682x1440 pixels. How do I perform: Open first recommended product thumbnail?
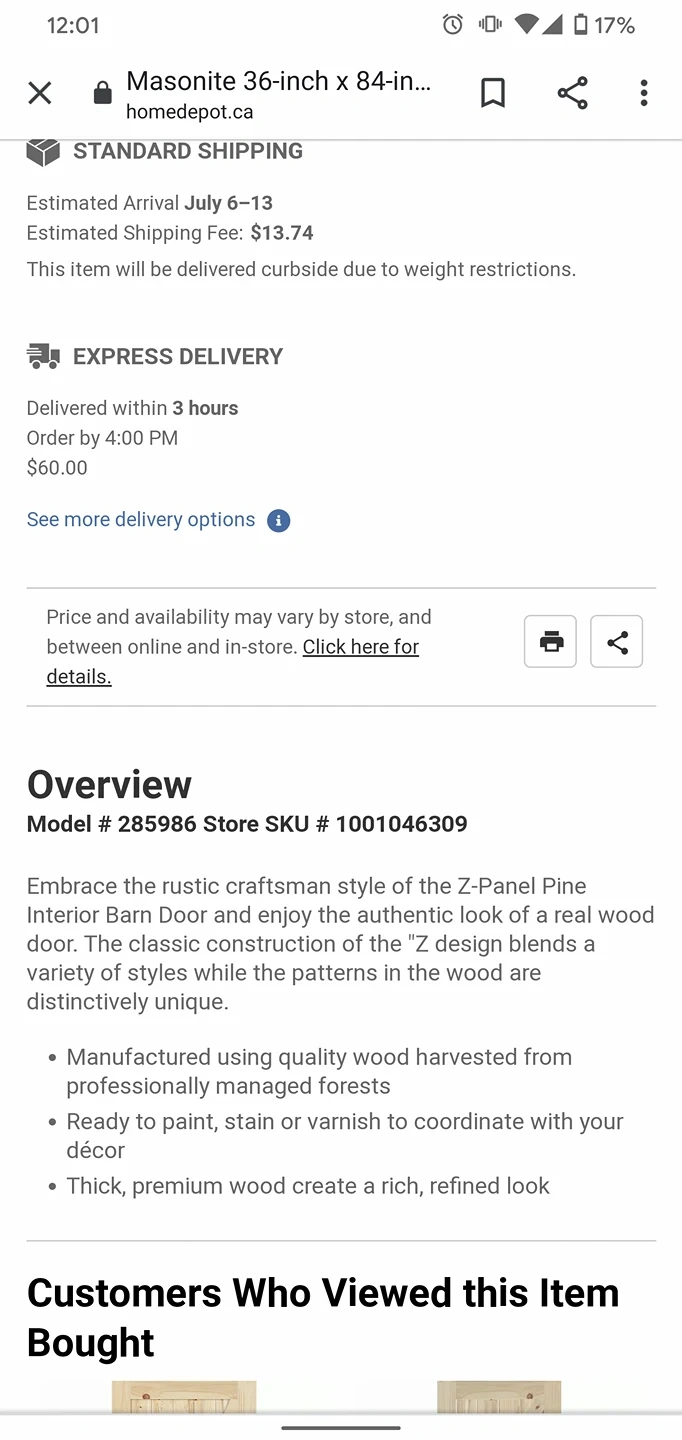pyautogui.click(x=184, y=1396)
